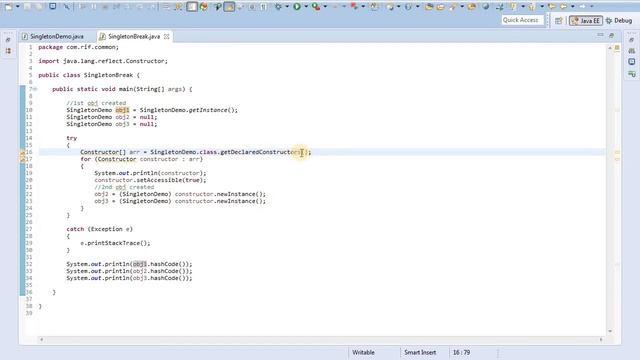The image size is (640, 360).
Task: Collapse the main method fold at line 7
Action: coord(35,89)
